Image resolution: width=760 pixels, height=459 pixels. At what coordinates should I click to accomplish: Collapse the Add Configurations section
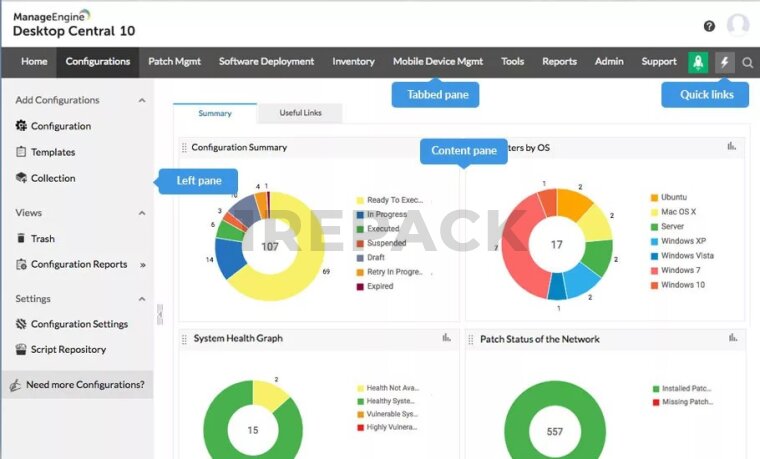(142, 100)
